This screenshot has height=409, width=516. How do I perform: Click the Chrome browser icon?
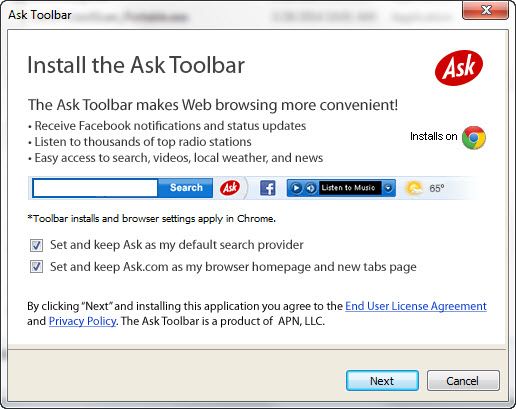(x=474, y=137)
